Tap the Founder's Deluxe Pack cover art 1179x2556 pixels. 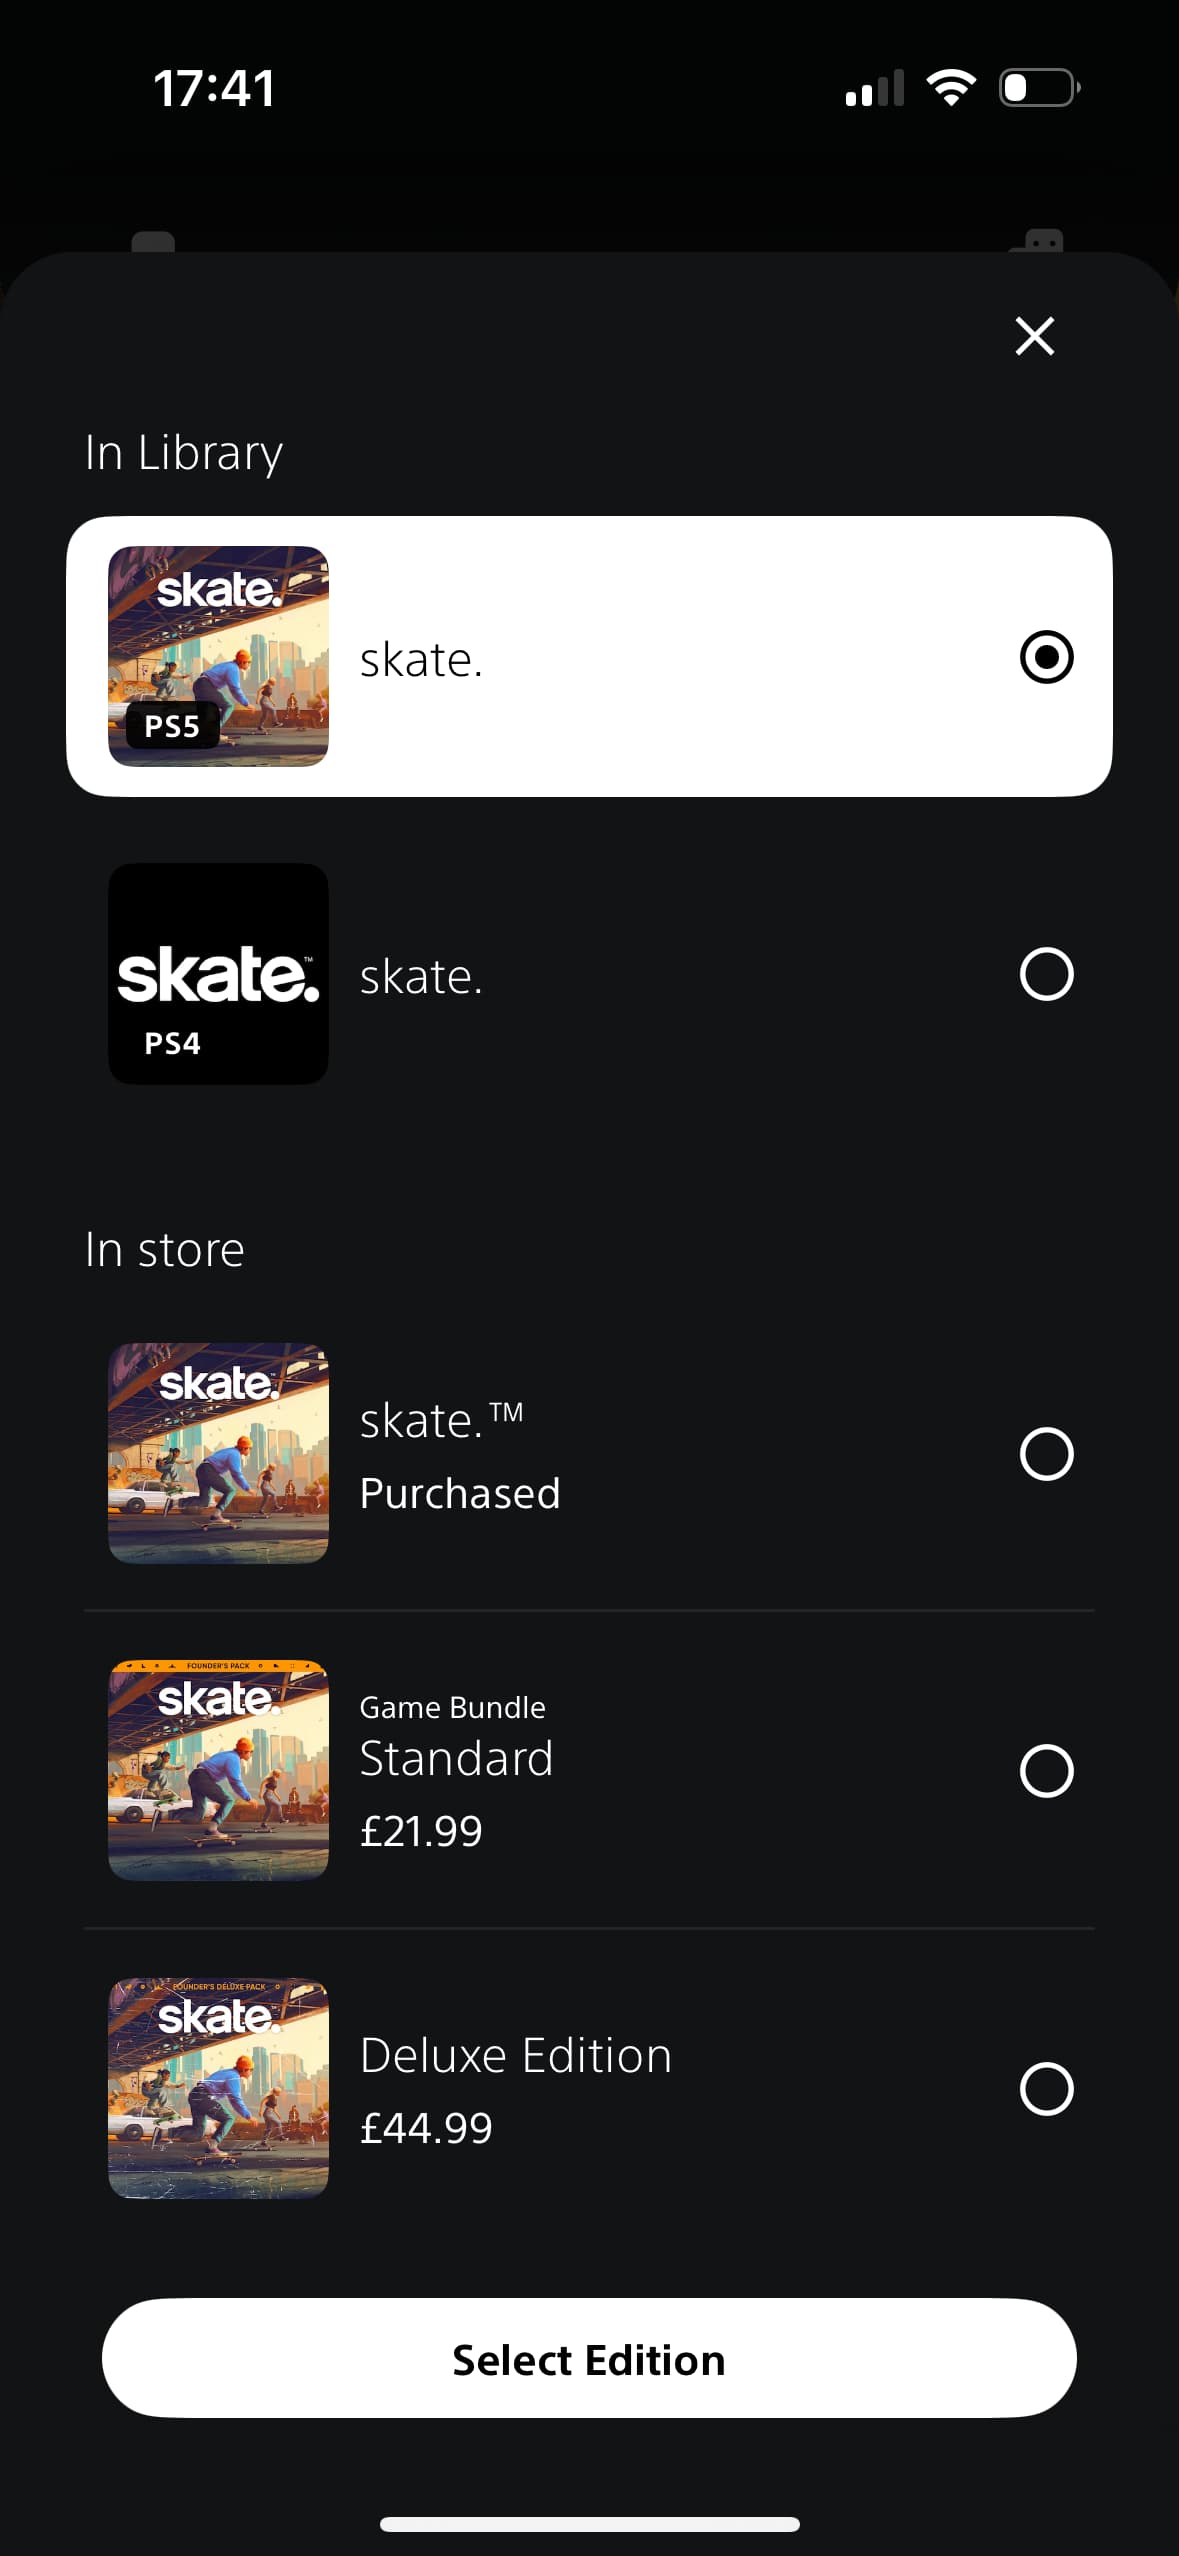point(218,2088)
